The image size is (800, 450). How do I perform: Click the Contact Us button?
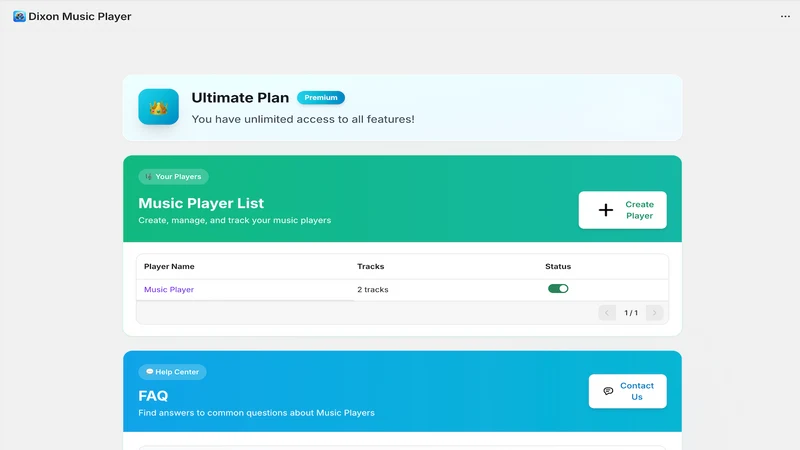(628, 391)
